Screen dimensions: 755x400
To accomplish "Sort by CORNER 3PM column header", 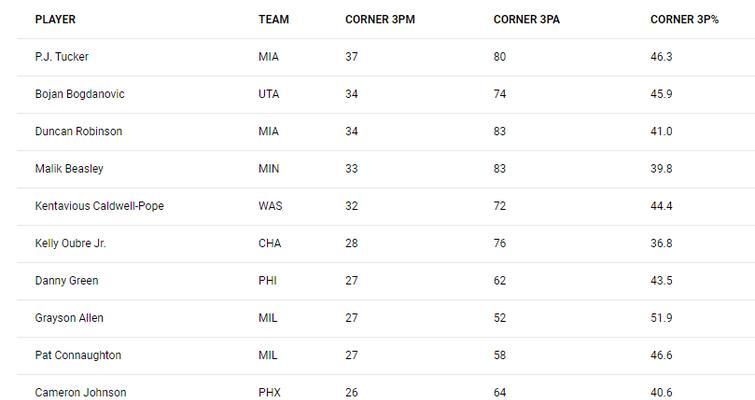I will [x=380, y=19].
